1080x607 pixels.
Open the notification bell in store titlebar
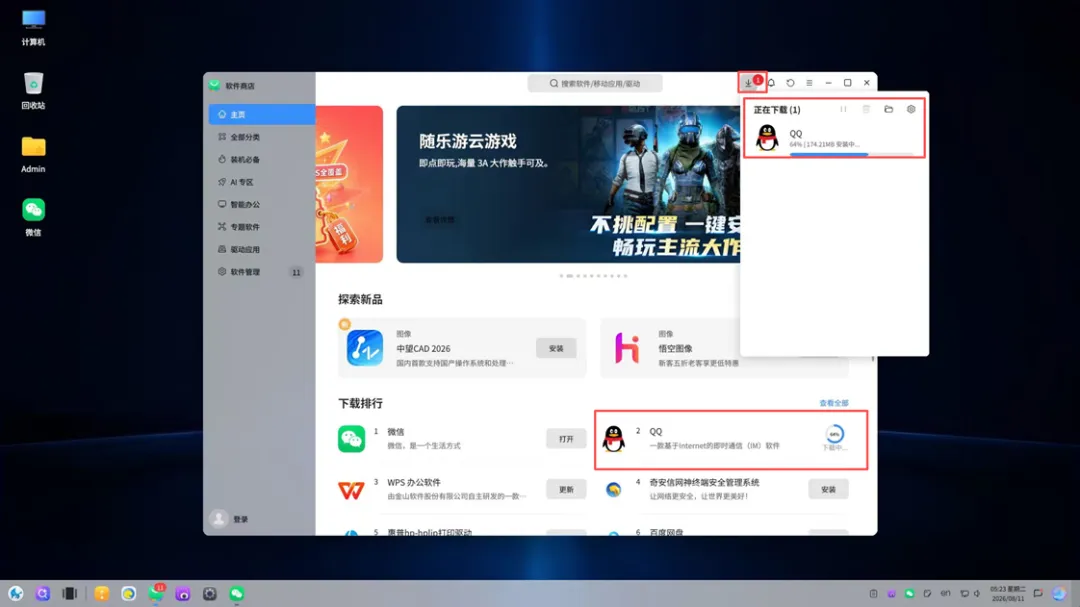pos(771,83)
